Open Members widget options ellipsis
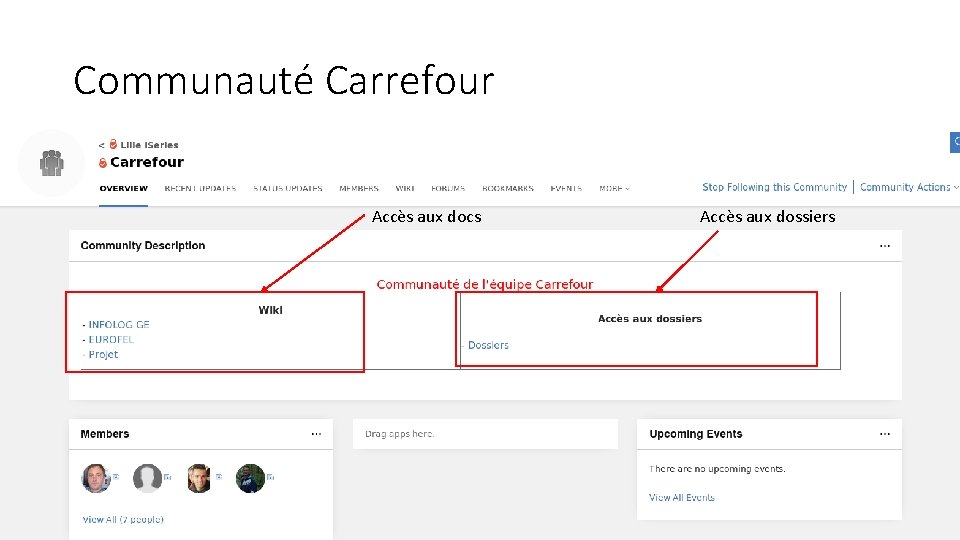The width and height of the screenshot is (960, 540). tap(316, 434)
